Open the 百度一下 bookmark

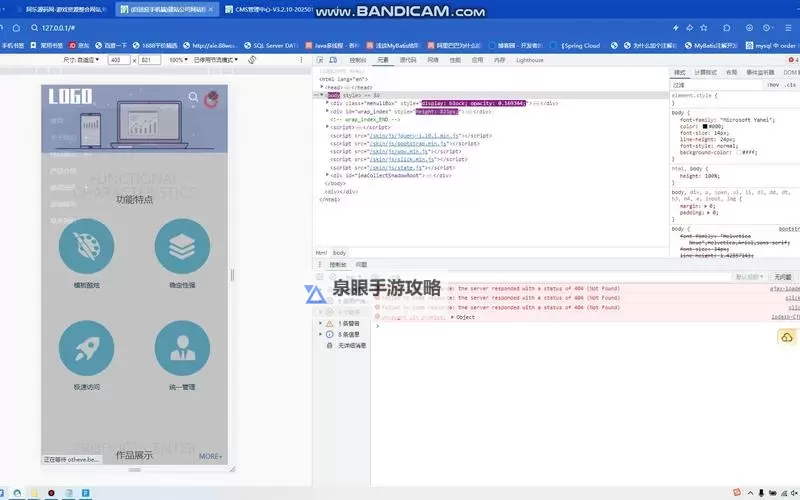pyautogui.click(x=111, y=45)
